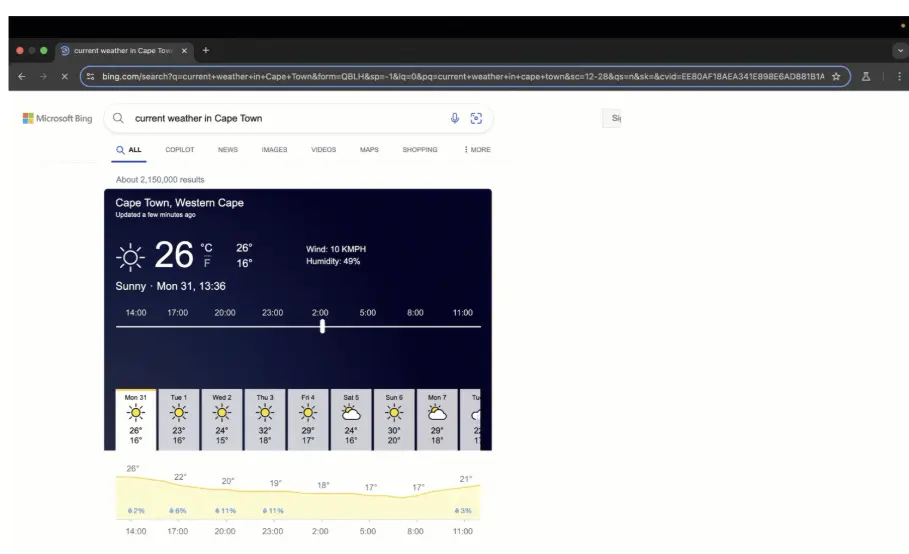The width and height of the screenshot is (909, 554).
Task: Open the tab list dropdown arrow
Action: (x=898, y=50)
